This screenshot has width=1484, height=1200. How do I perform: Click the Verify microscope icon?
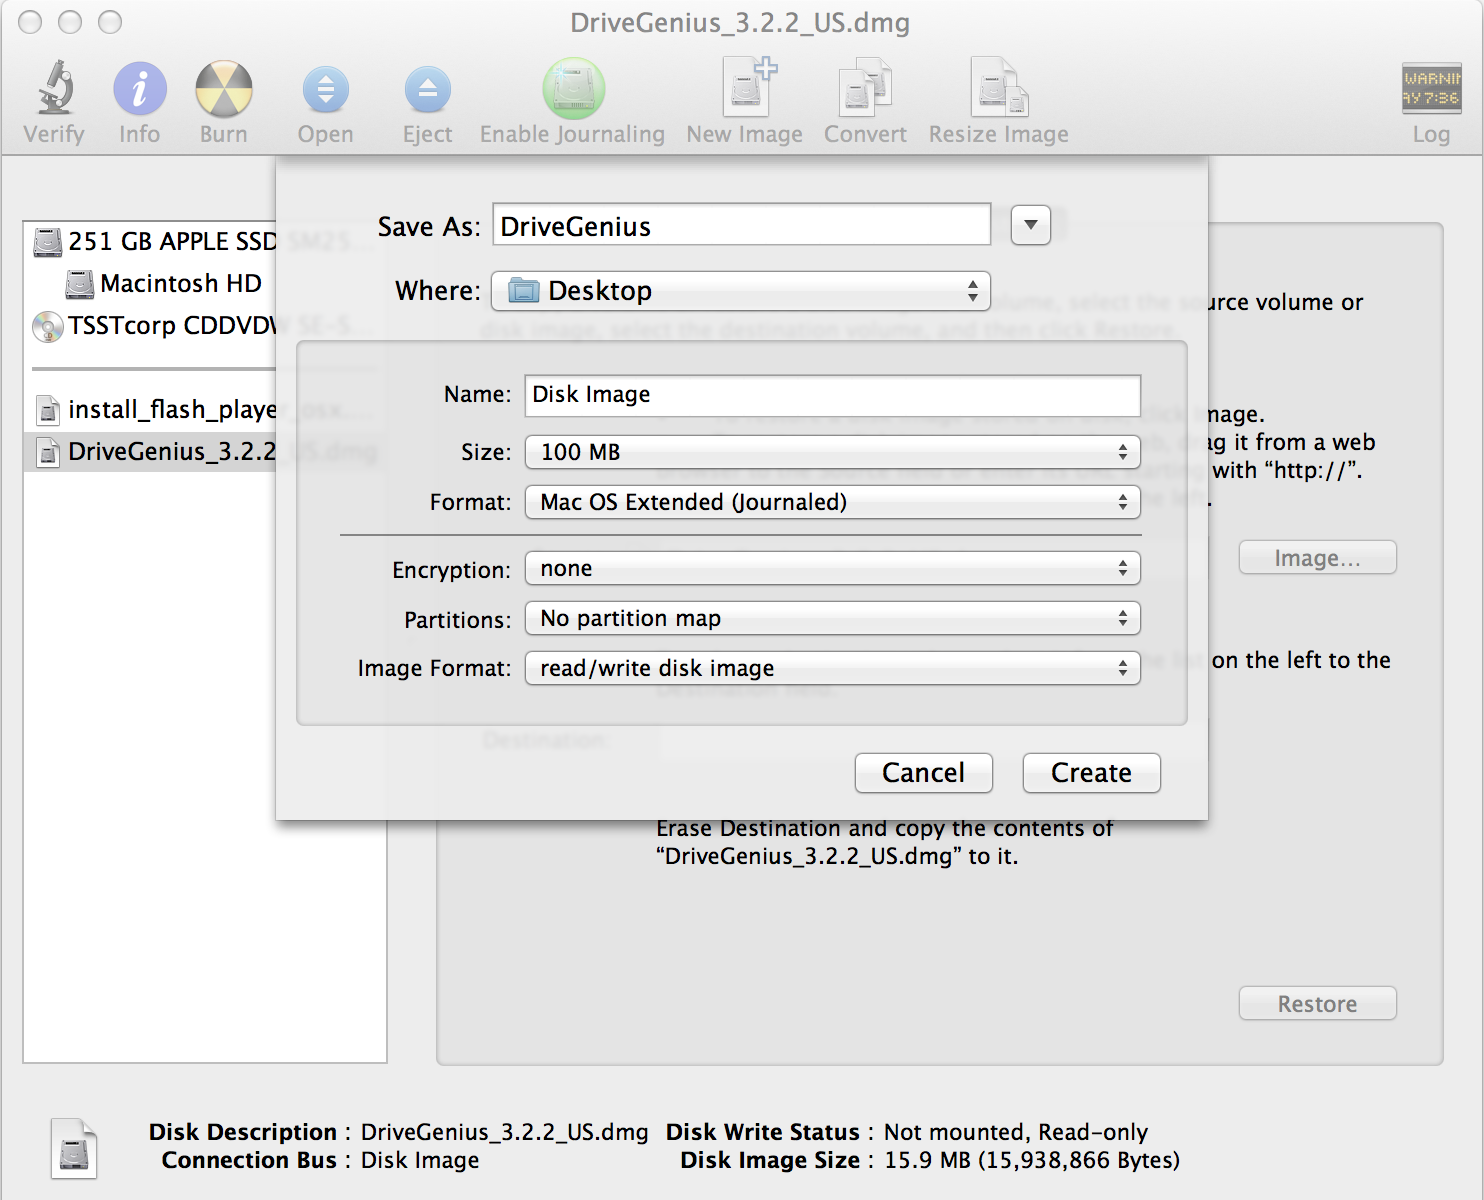56,88
